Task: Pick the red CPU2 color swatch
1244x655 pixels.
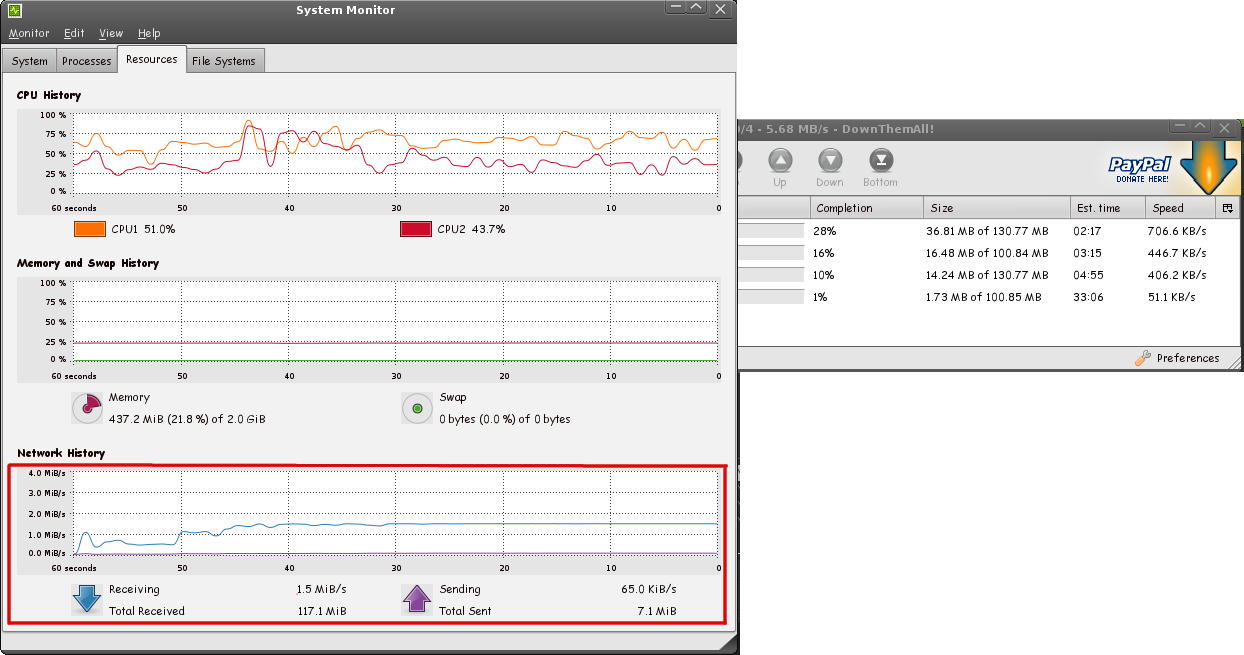Action: coord(416,229)
